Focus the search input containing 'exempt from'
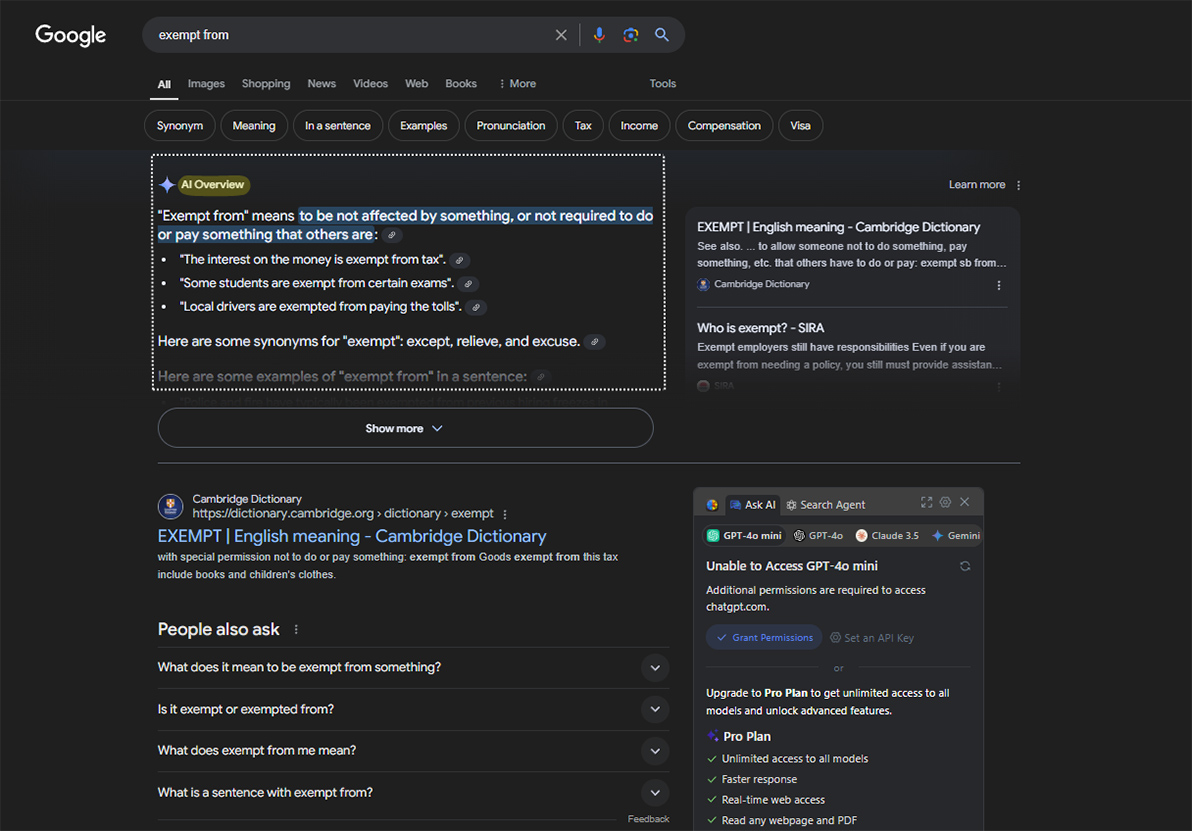 coord(350,35)
